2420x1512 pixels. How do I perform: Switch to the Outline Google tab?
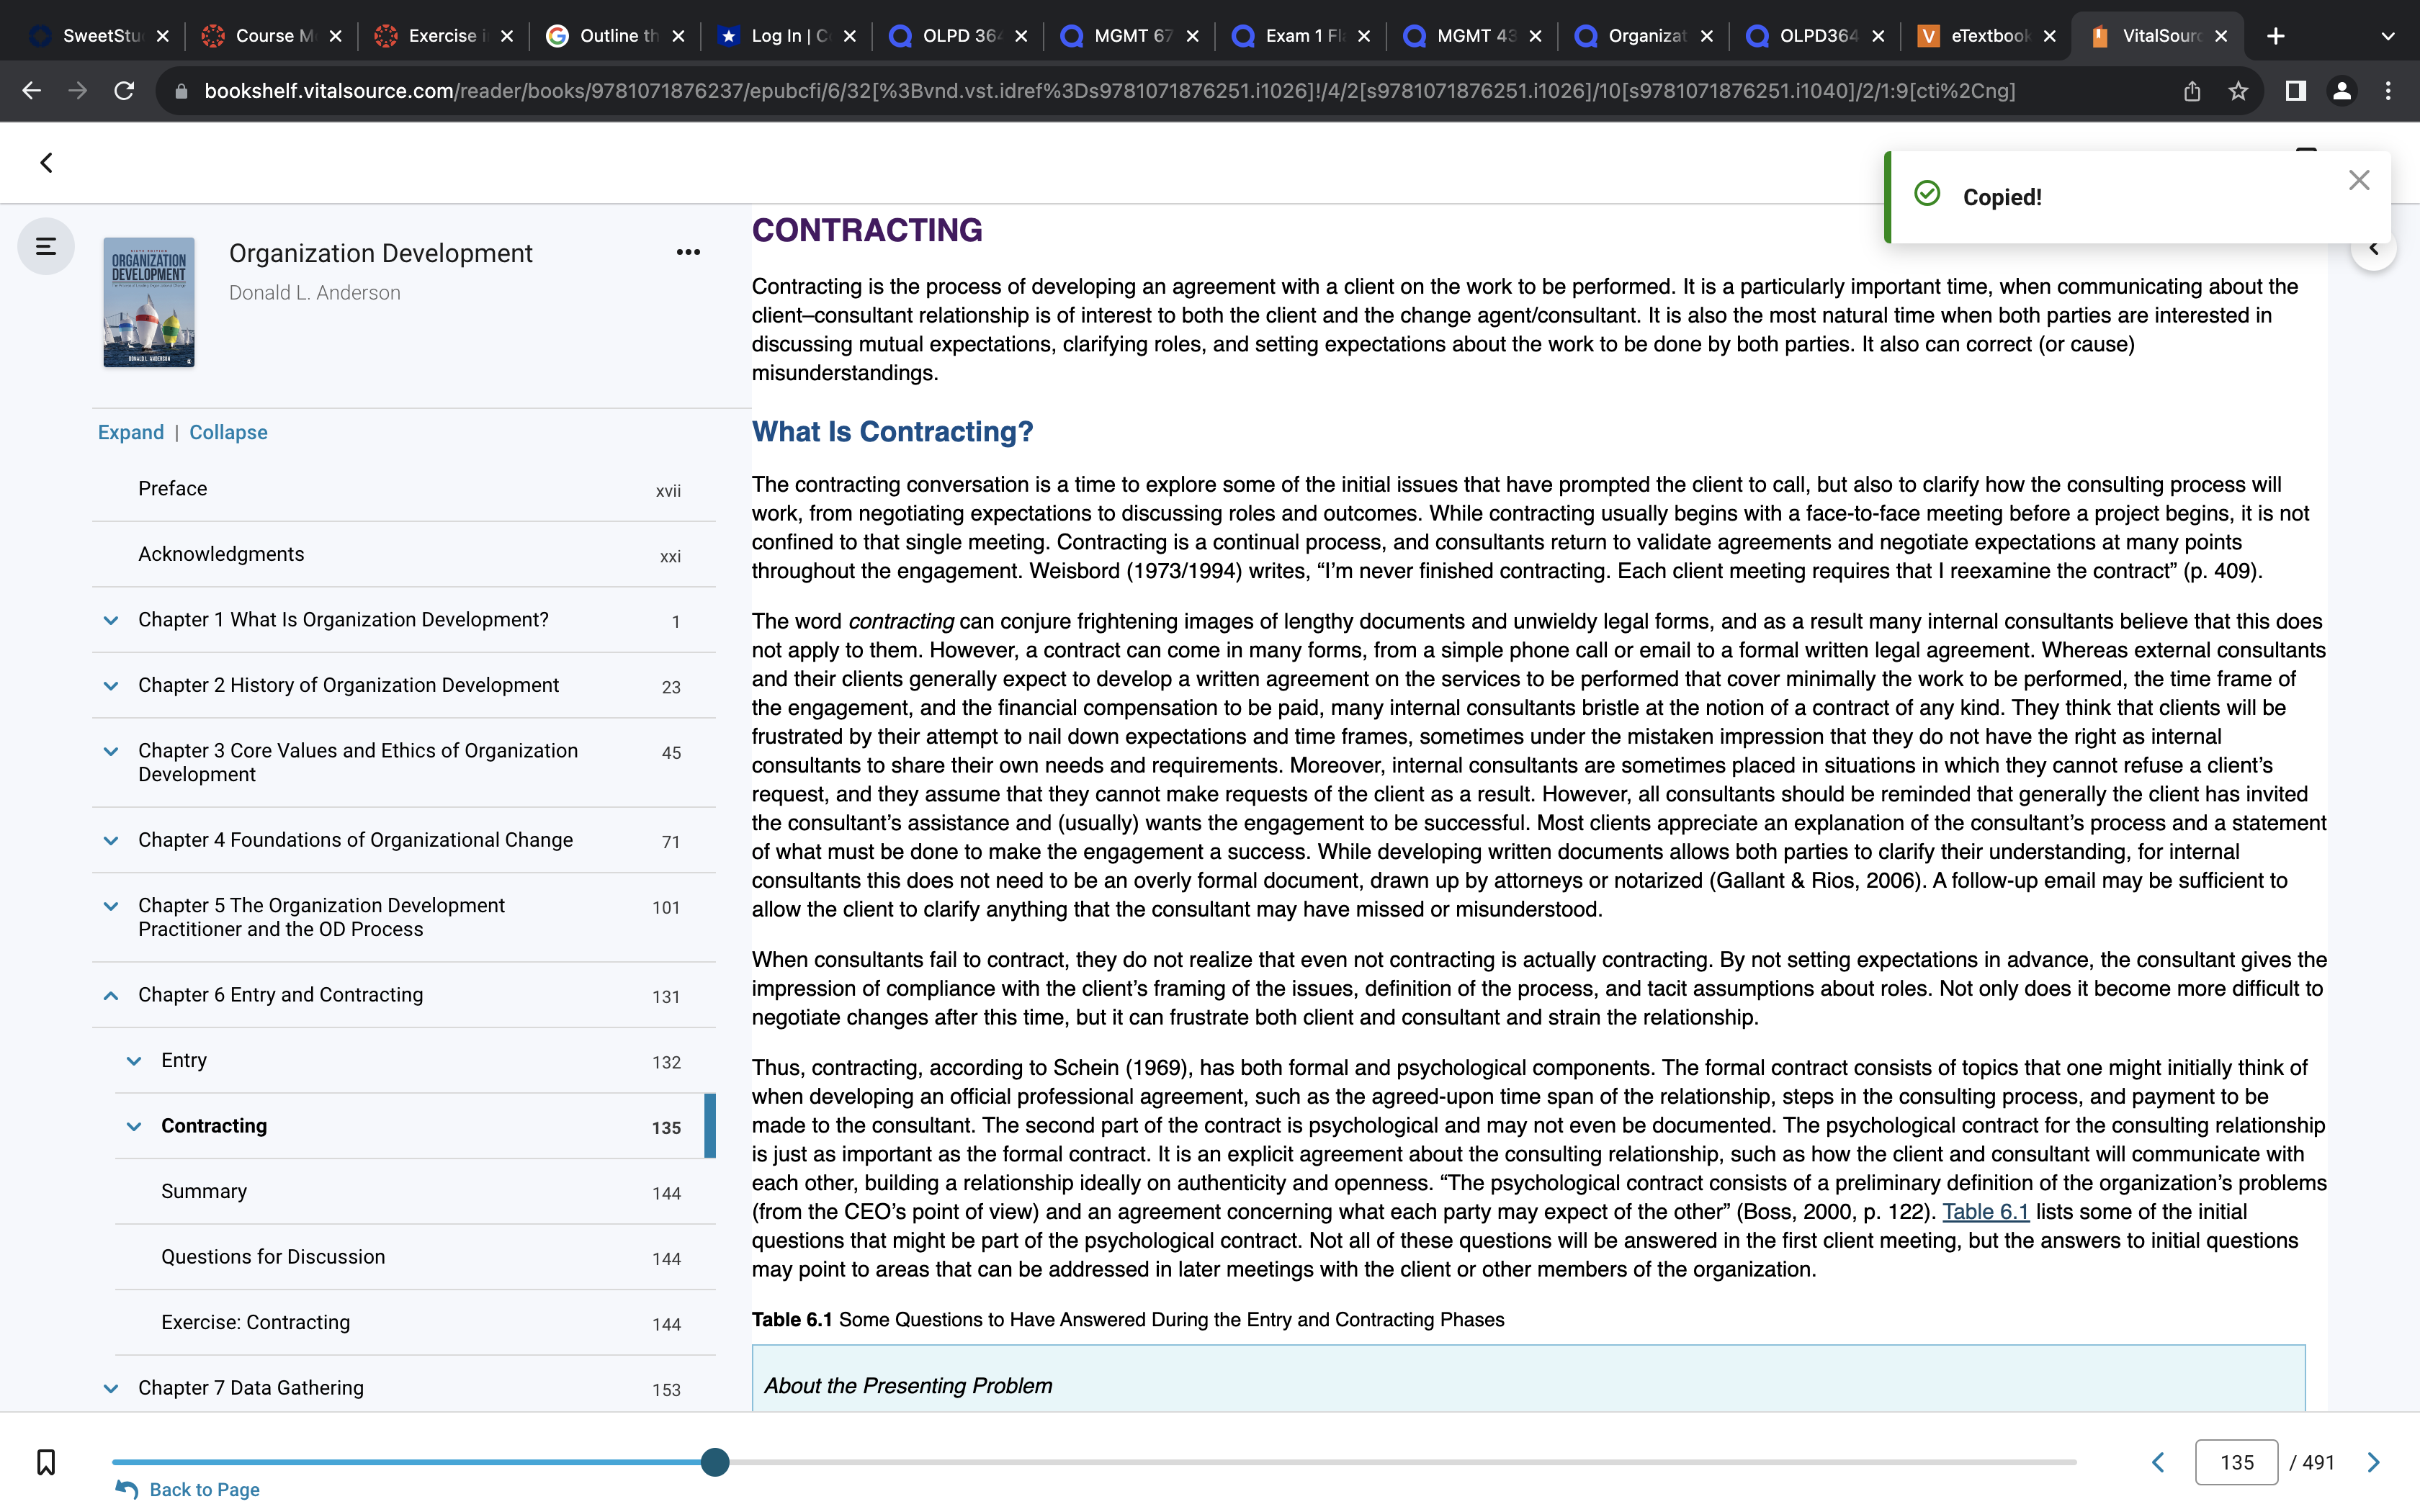(x=615, y=36)
